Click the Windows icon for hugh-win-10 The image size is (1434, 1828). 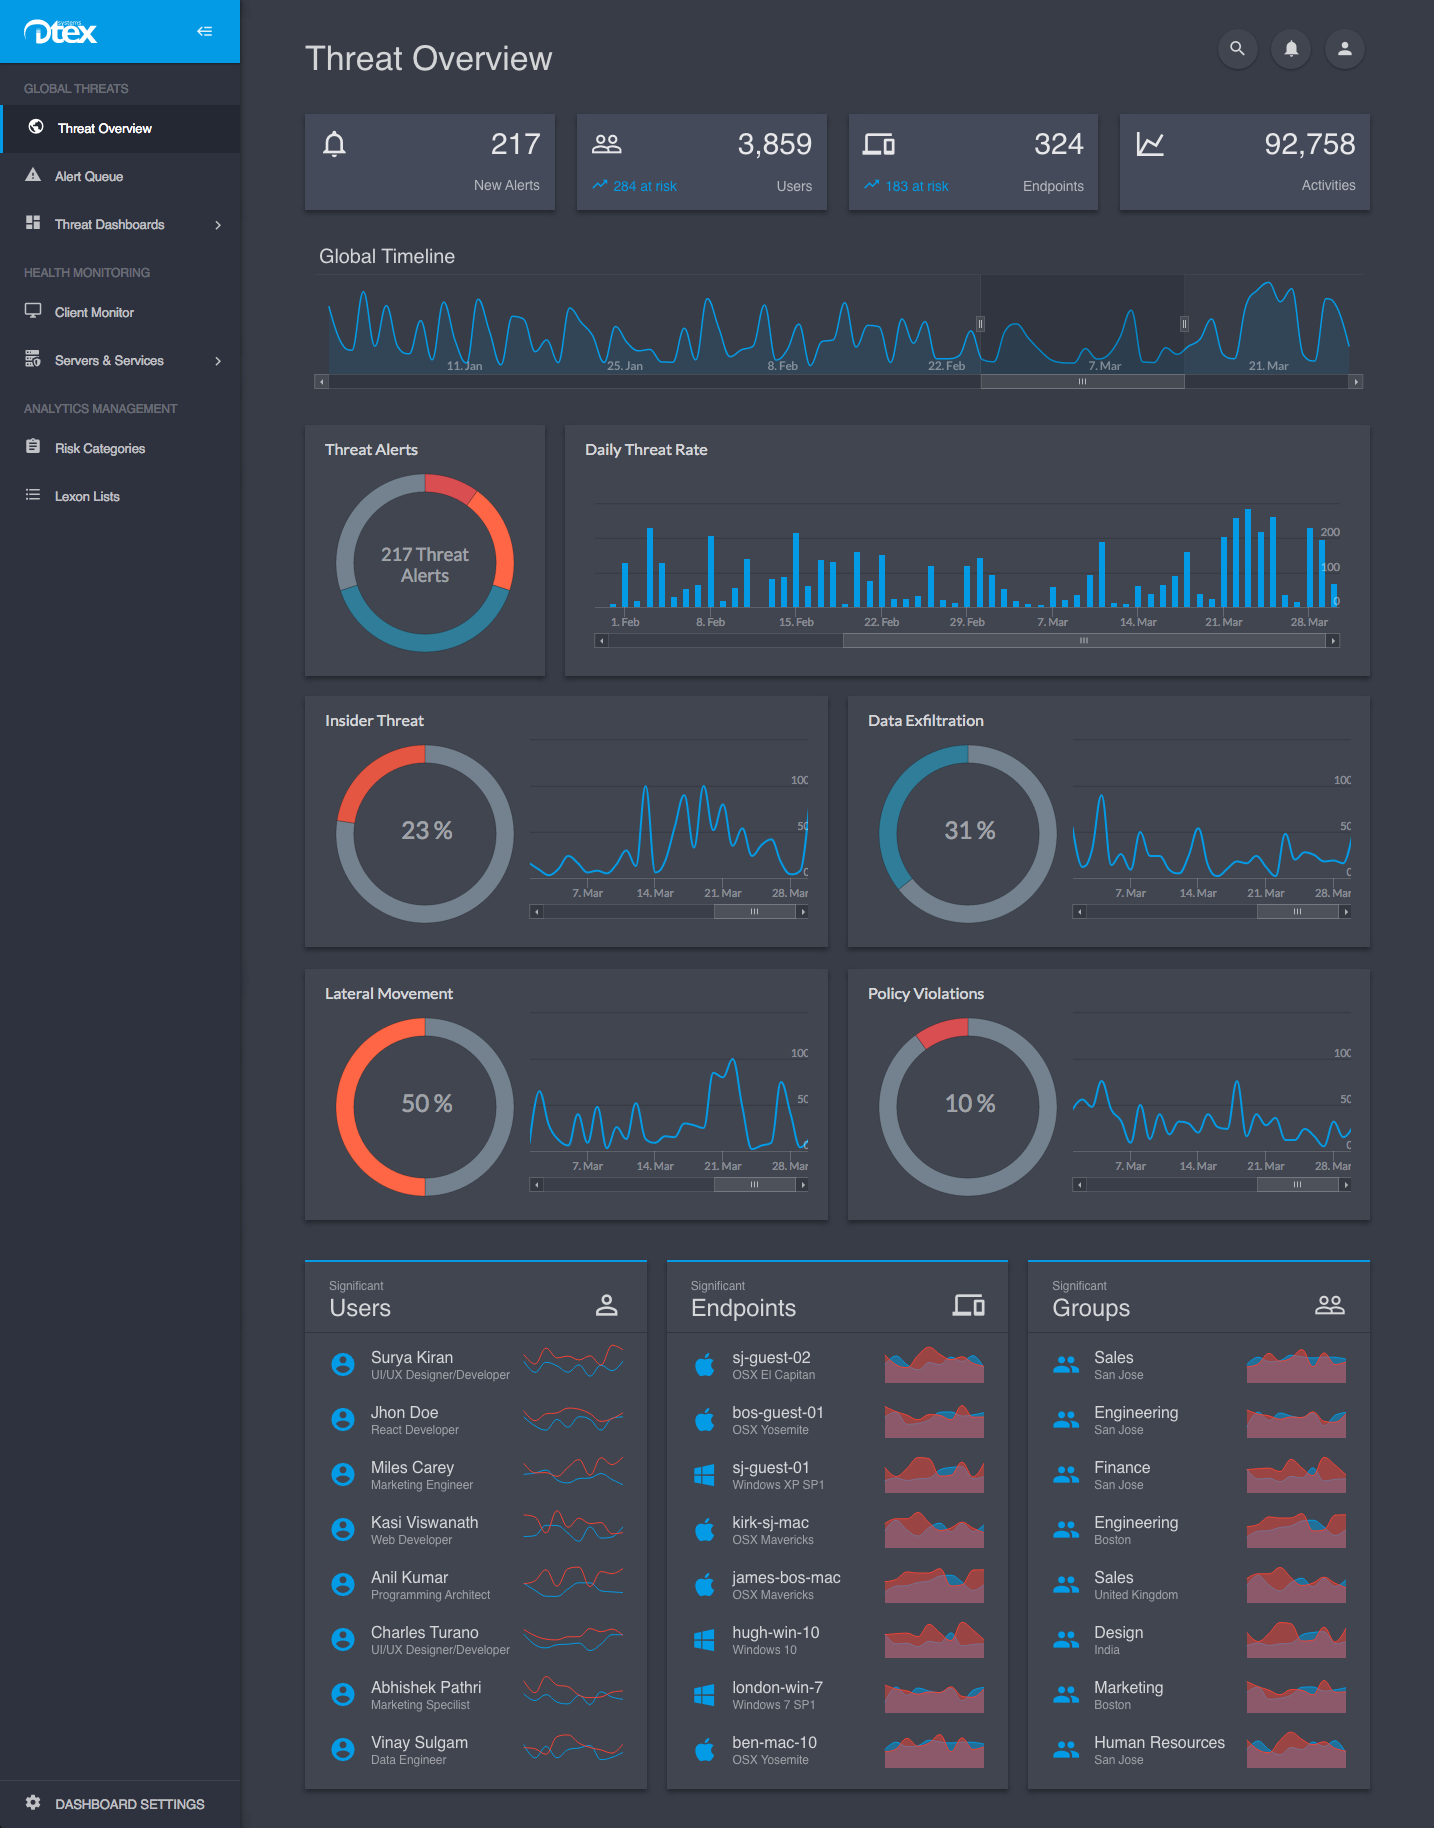click(x=705, y=1640)
